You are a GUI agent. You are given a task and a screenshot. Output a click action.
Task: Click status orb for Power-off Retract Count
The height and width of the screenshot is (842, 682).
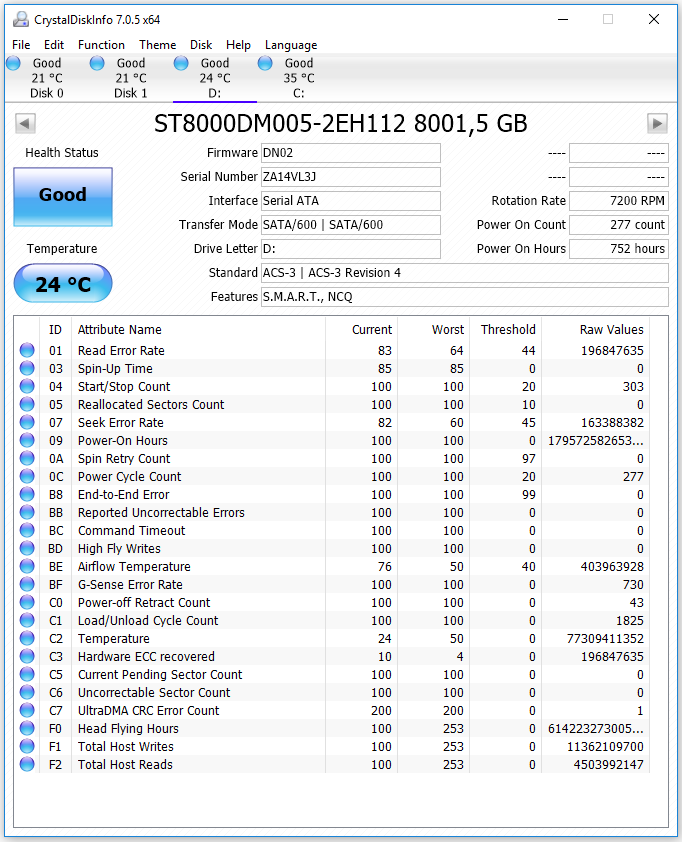click(x=27, y=602)
